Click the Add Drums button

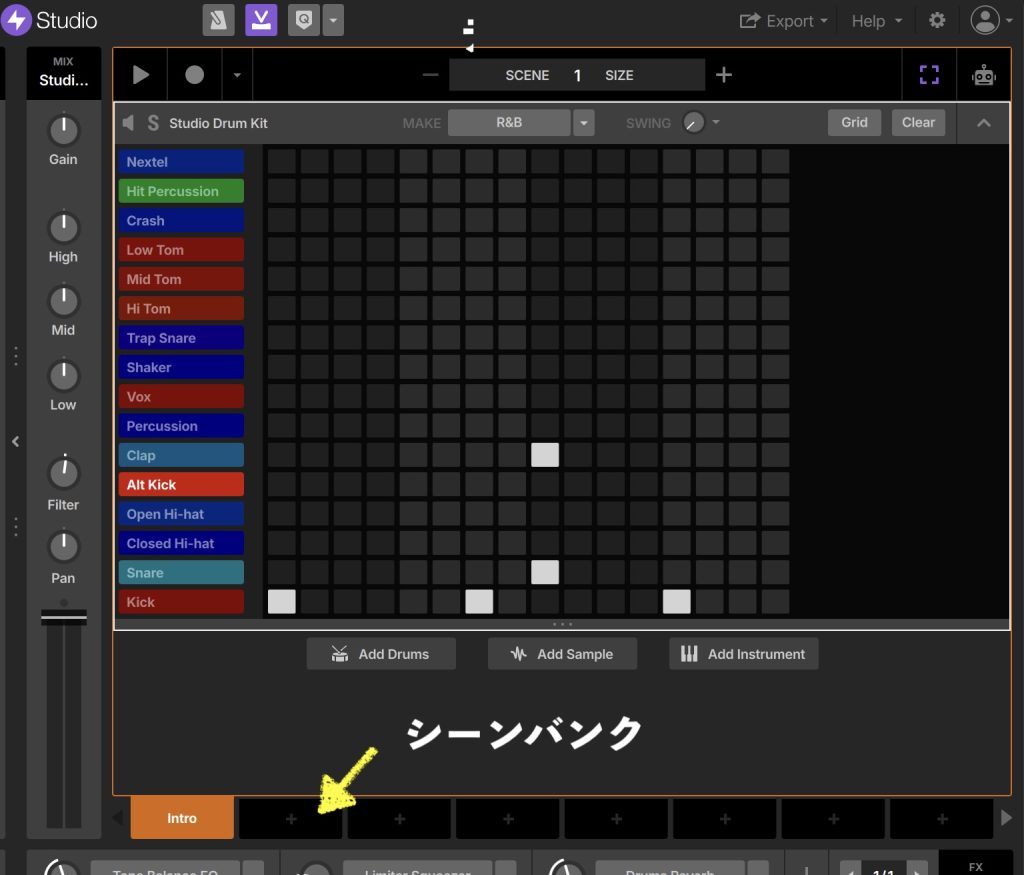(x=381, y=654)
